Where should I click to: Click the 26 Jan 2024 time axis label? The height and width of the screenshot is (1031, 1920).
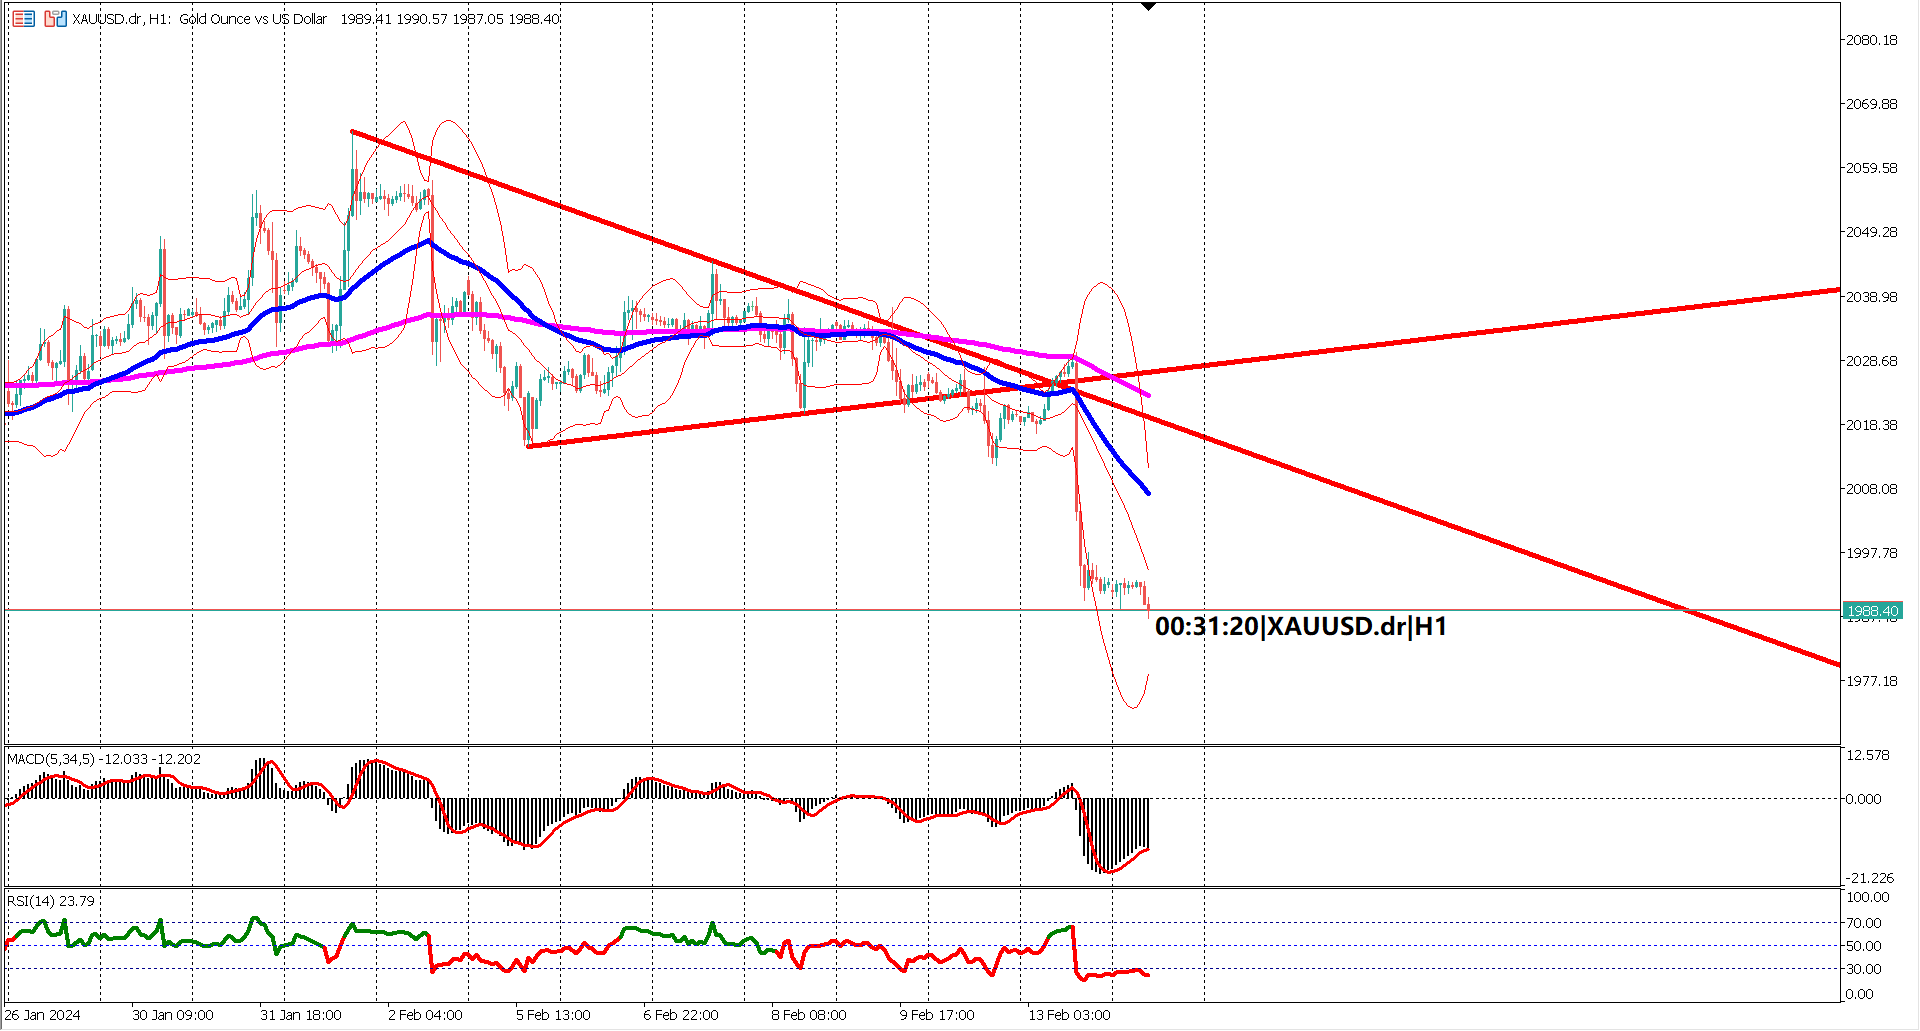pyautogui.click(x=45, y=1014)
